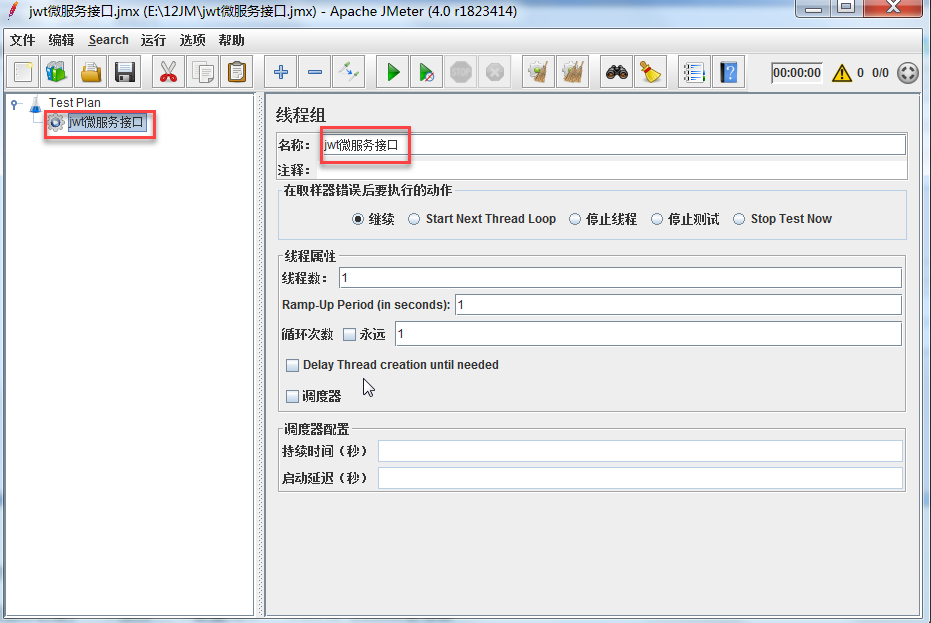Click the thread status circle icon
The width and height of the screenshot is (931, 623).
tap(908, 73)
